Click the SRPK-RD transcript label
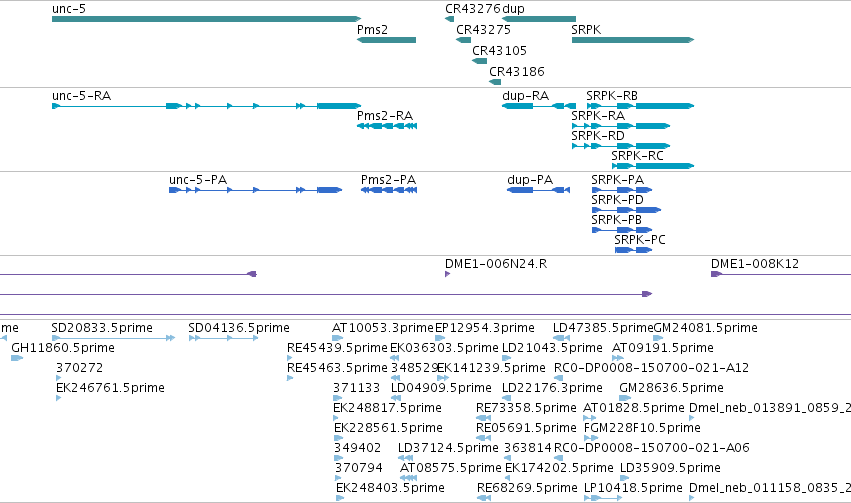851x503 pixels. [x=598, y=136]
